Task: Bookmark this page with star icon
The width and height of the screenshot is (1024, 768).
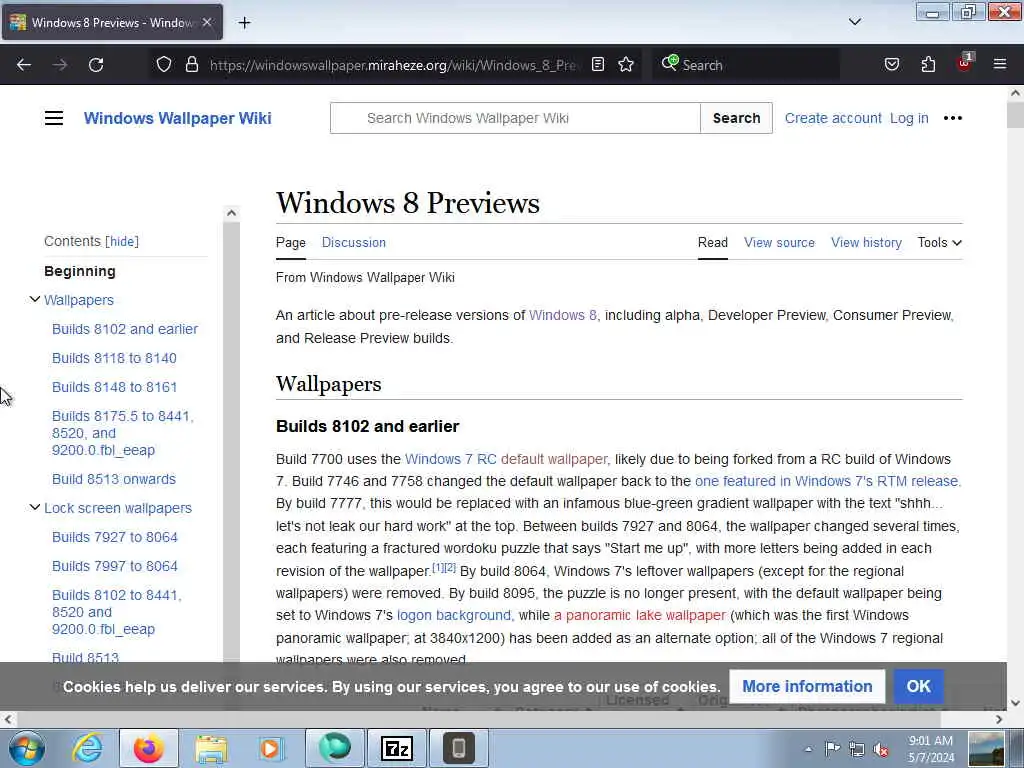Action: pos(626,65)
